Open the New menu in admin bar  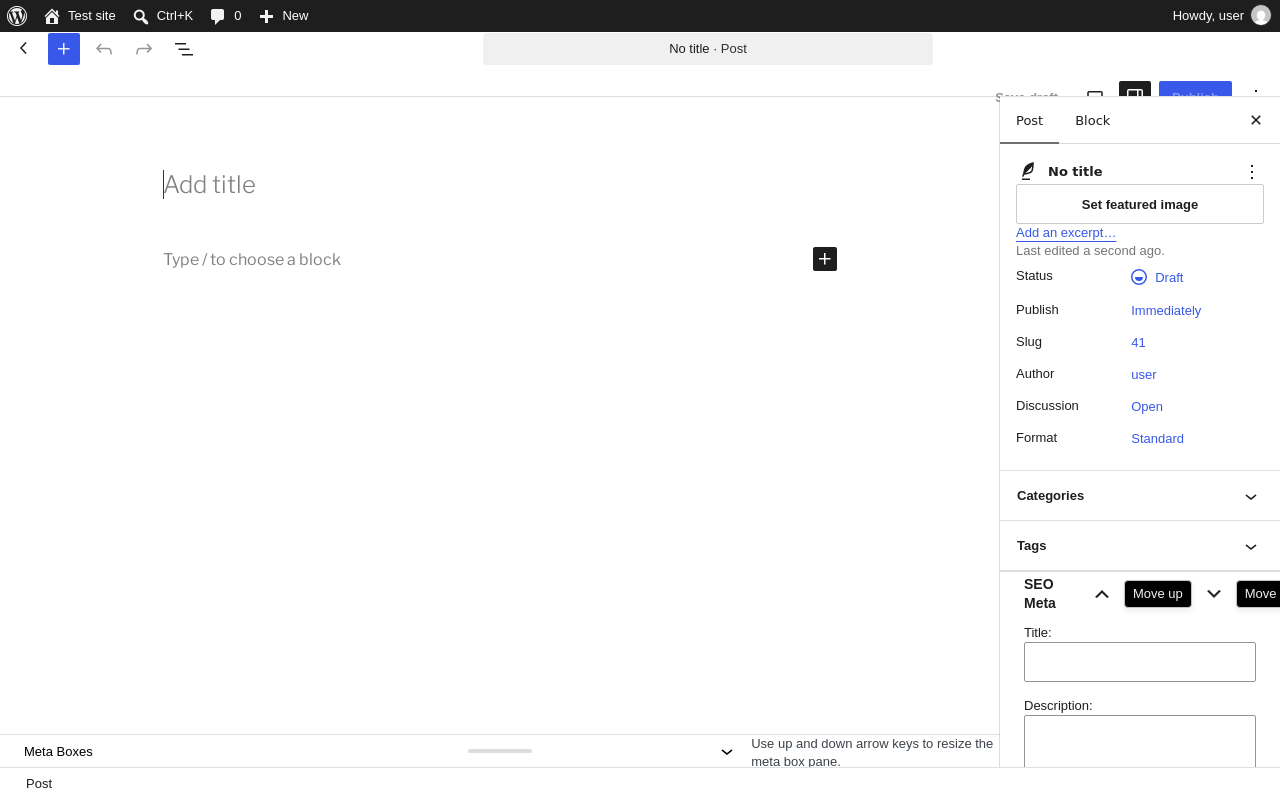(284, 16)
